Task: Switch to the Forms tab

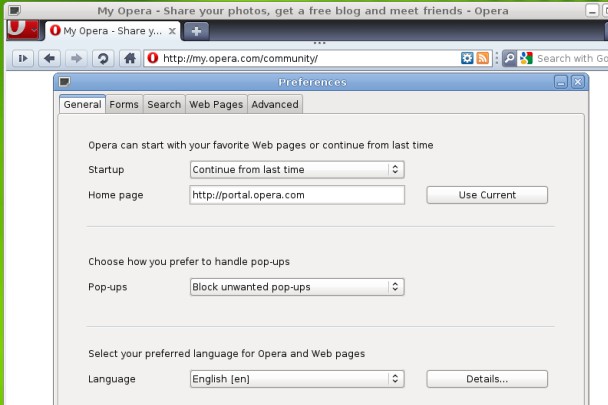Action: coord(124,104)
